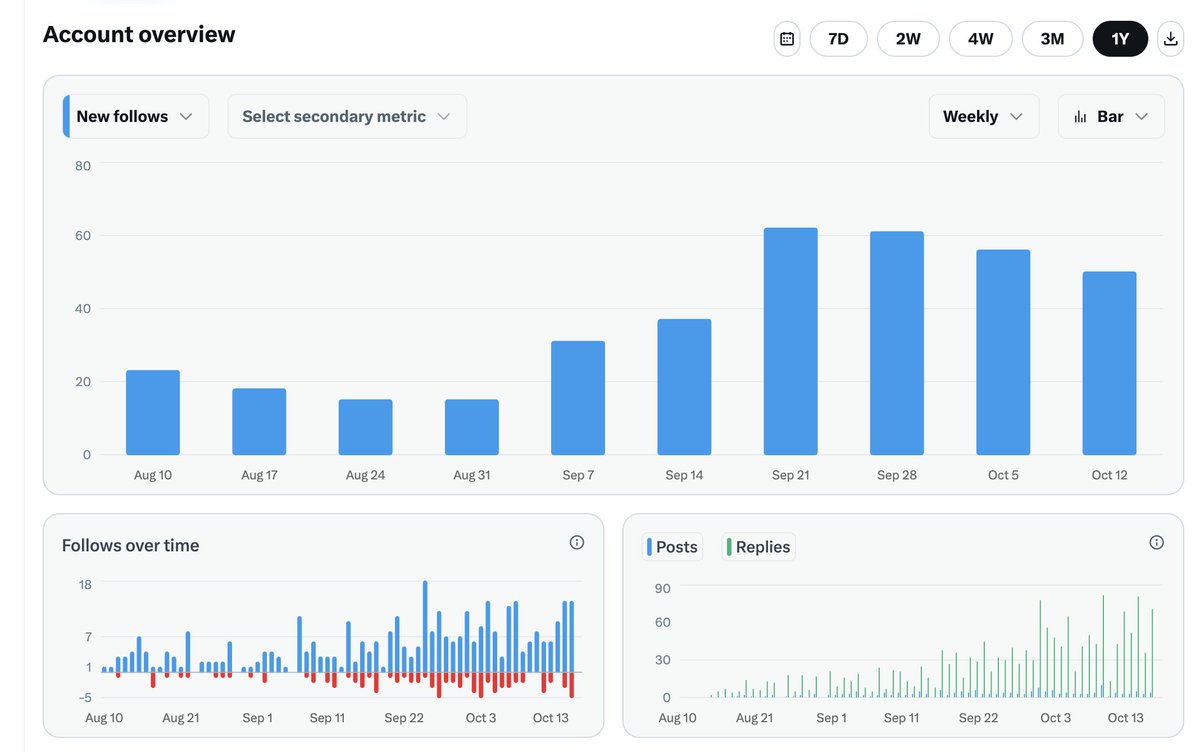Screen dimensions: 1200x752
Task: Click the Oct 12 weekly bar
Action: (1109, 363)
